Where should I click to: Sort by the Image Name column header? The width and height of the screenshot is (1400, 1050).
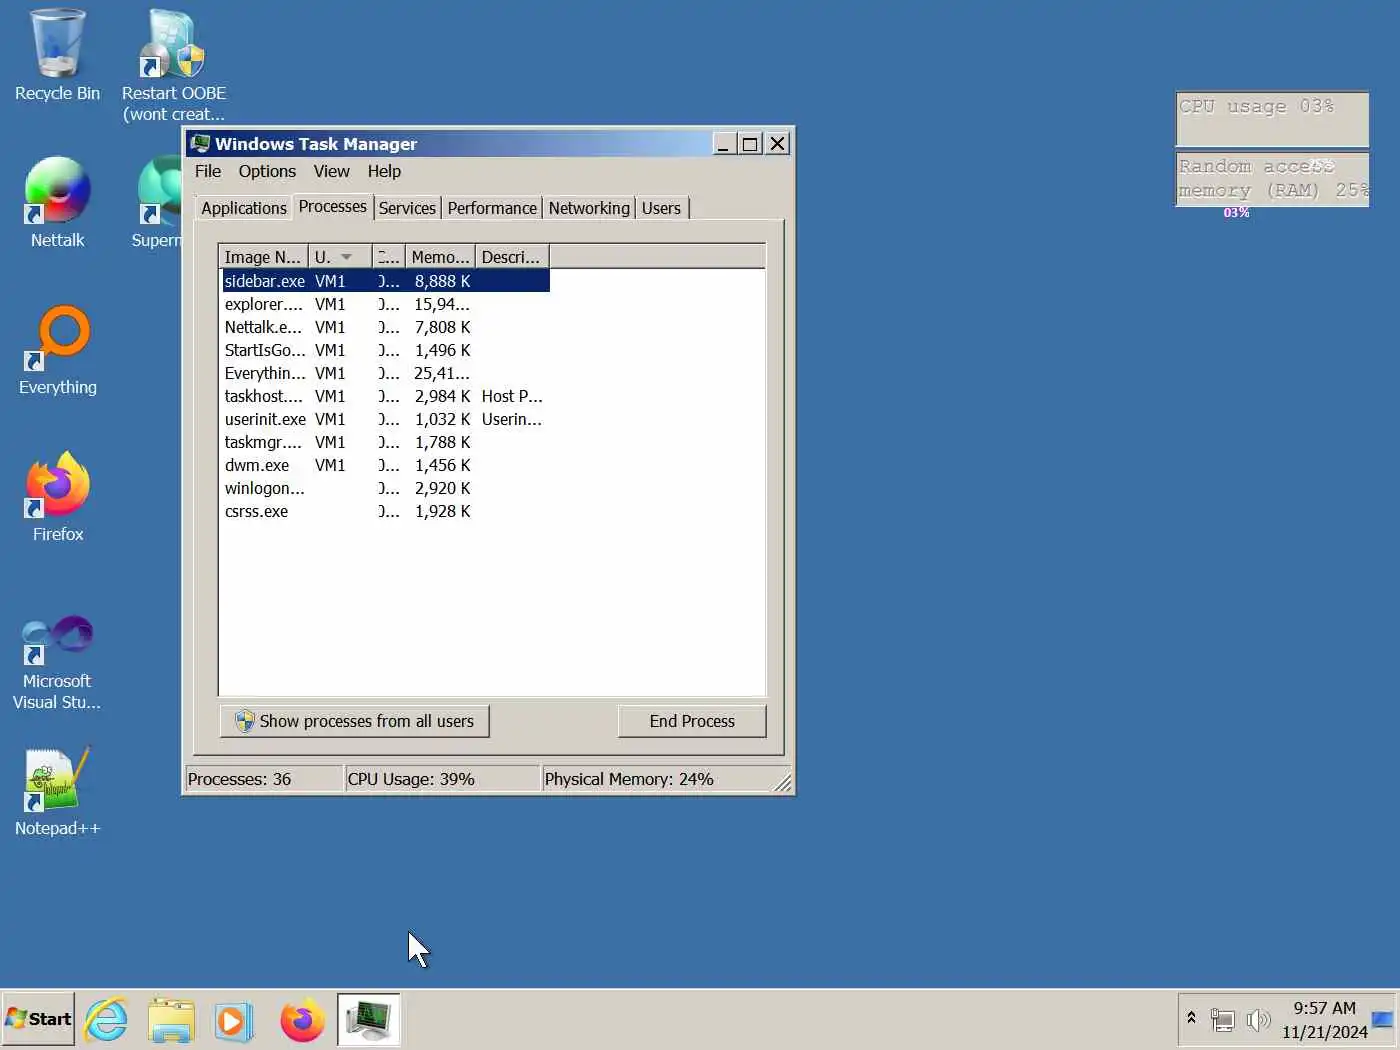263,257
